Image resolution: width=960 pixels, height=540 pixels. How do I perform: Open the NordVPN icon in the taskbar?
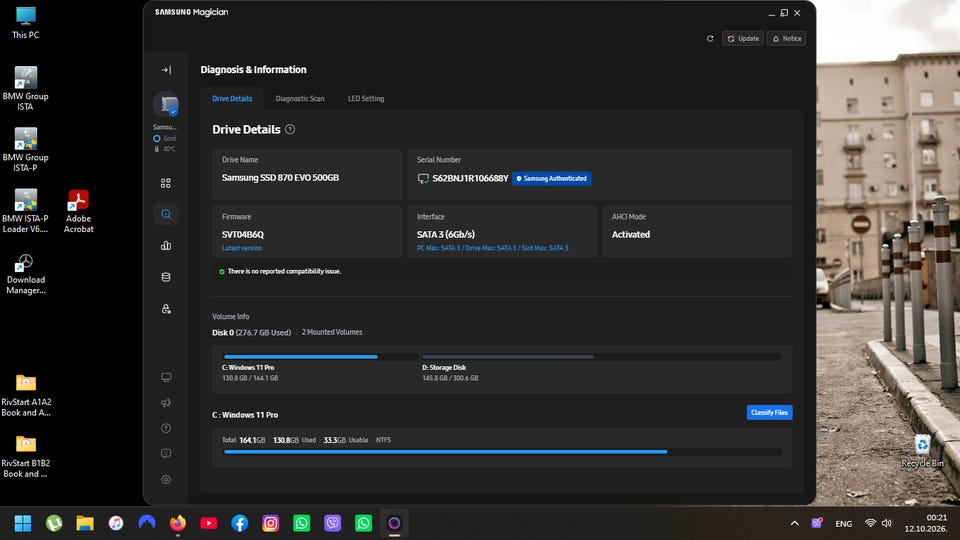tap(147, 523)
